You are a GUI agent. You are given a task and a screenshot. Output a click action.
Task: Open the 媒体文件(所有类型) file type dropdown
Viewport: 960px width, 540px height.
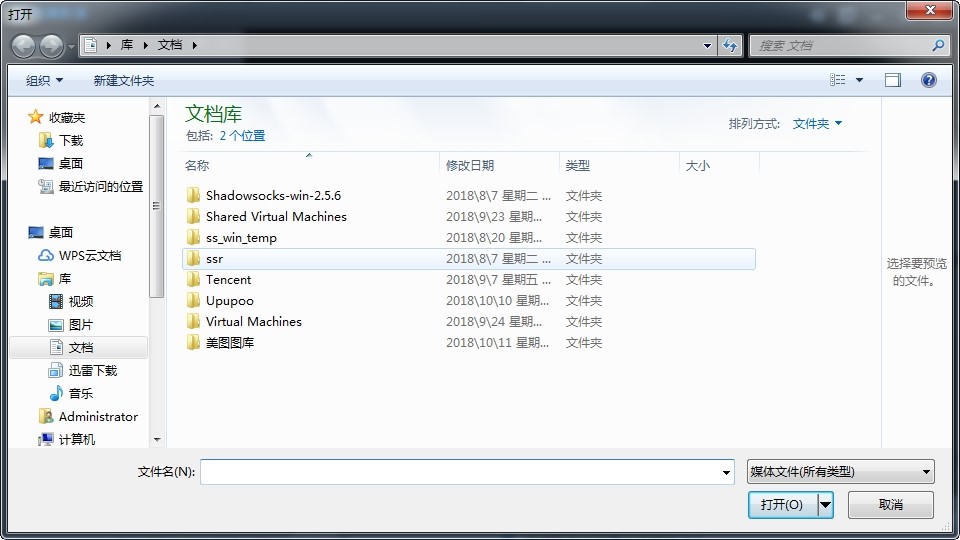(841, 471)
